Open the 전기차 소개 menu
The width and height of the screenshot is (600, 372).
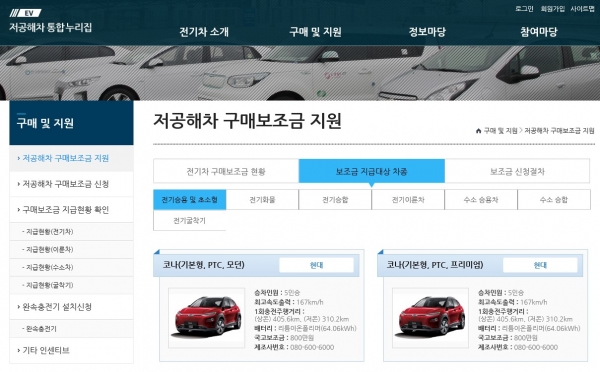tap(204, 32)
